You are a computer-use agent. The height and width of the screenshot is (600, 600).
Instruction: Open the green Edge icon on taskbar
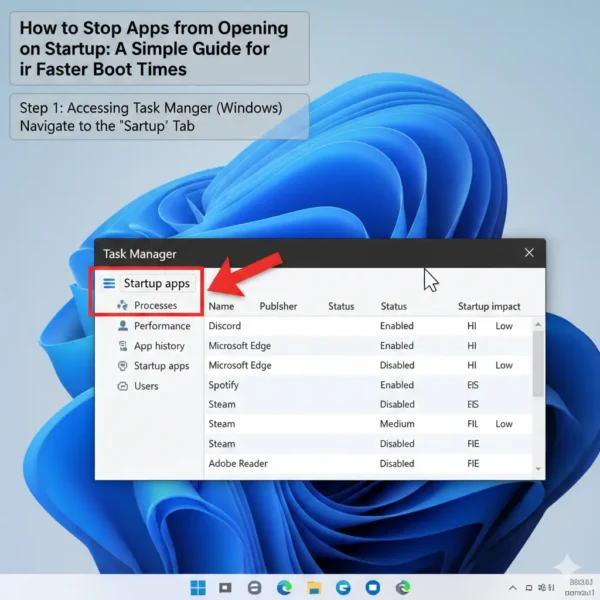pos(403,587)
